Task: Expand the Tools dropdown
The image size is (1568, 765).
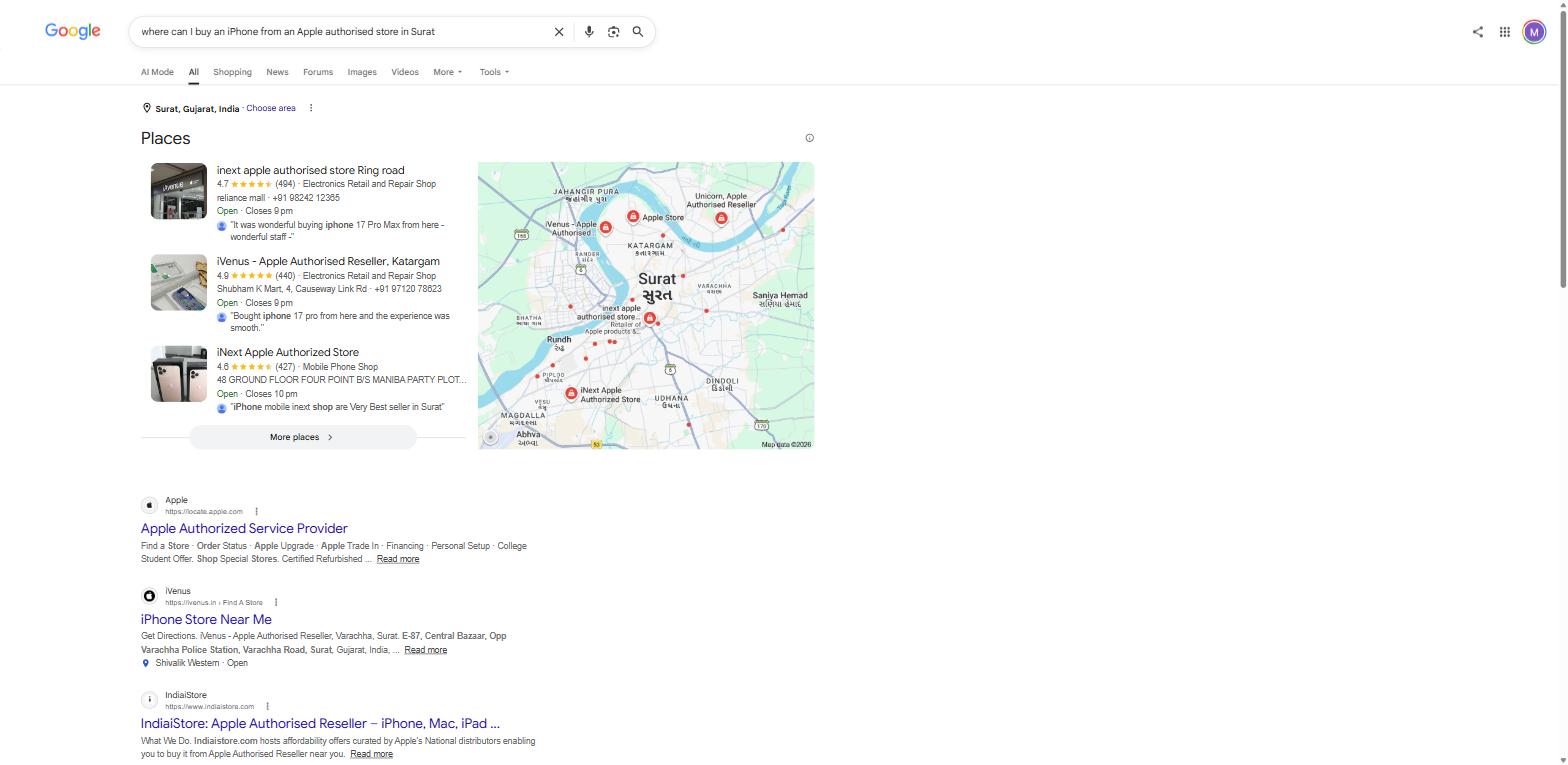Action: [494, 72]
